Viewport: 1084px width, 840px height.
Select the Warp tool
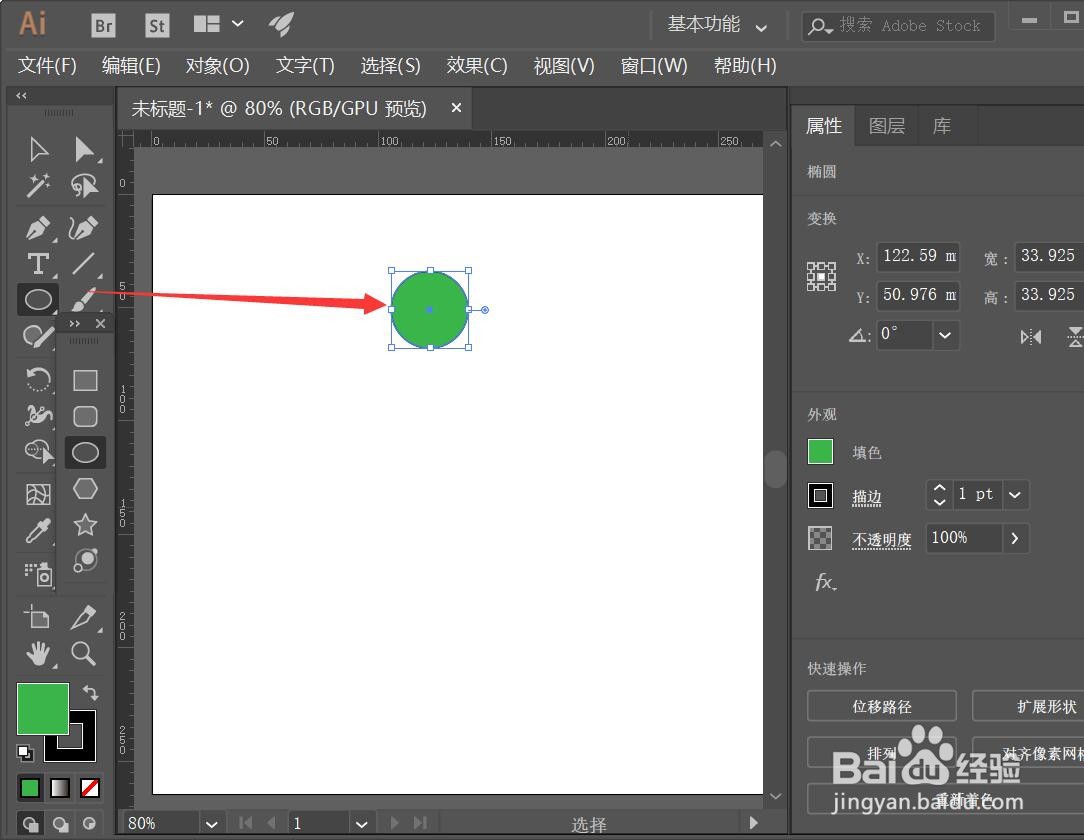pos(39,415)
